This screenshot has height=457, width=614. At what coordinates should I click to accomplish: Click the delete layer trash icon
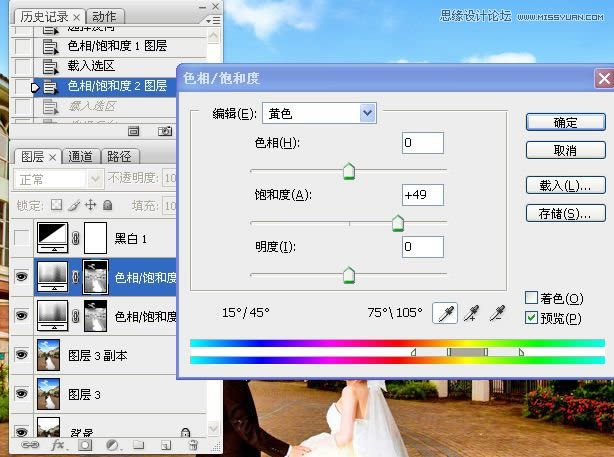[x=193, y=444]
